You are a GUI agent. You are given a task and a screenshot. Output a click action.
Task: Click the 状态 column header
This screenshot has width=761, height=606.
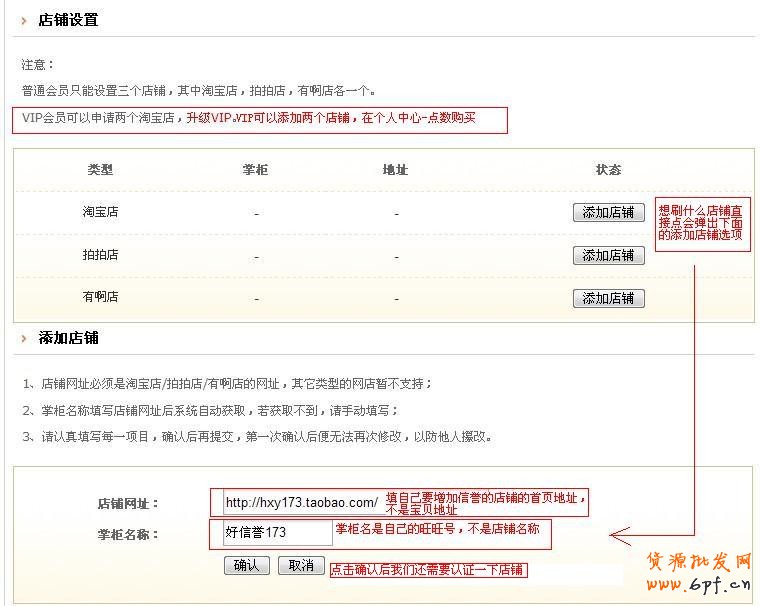pos(608,170)
